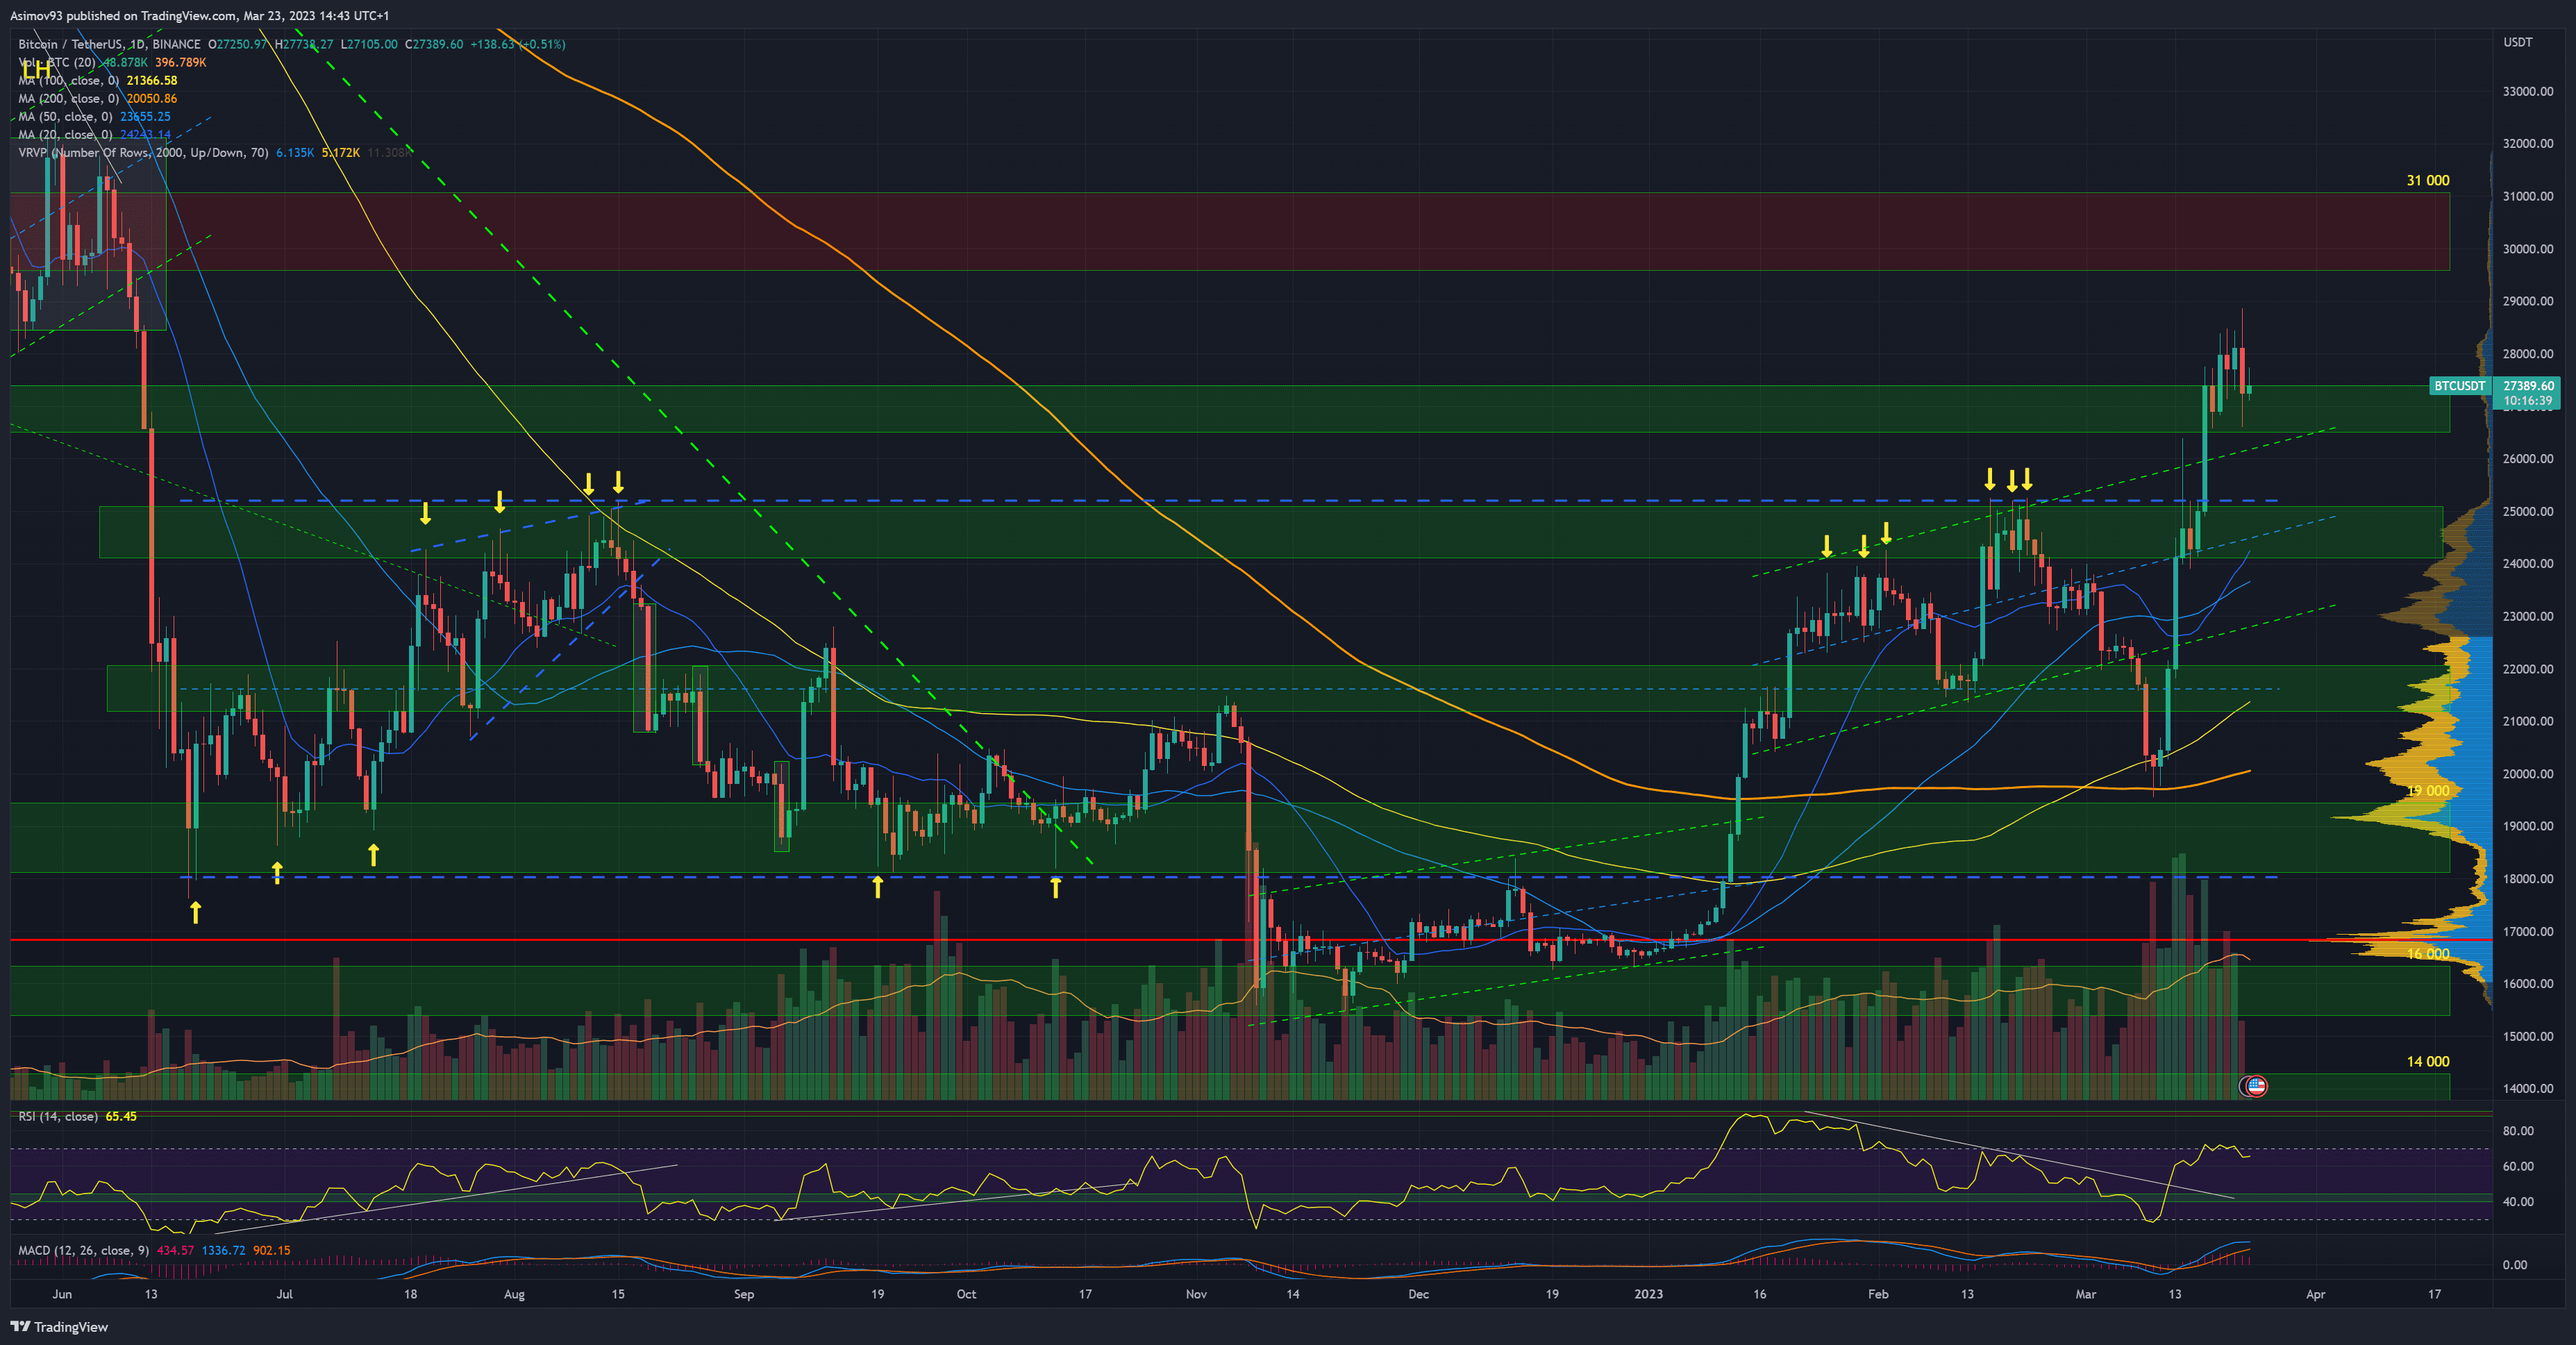Click the VRVP Number Of Rows indicator legend

143,153
